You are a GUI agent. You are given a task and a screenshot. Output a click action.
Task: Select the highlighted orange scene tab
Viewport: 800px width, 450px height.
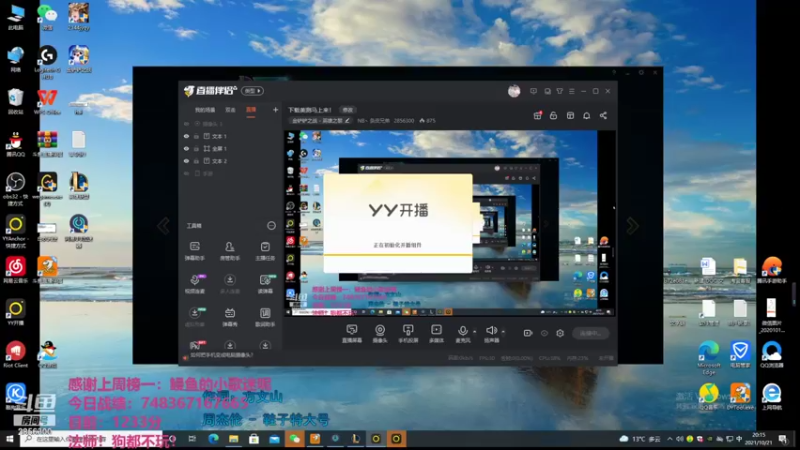251,110
